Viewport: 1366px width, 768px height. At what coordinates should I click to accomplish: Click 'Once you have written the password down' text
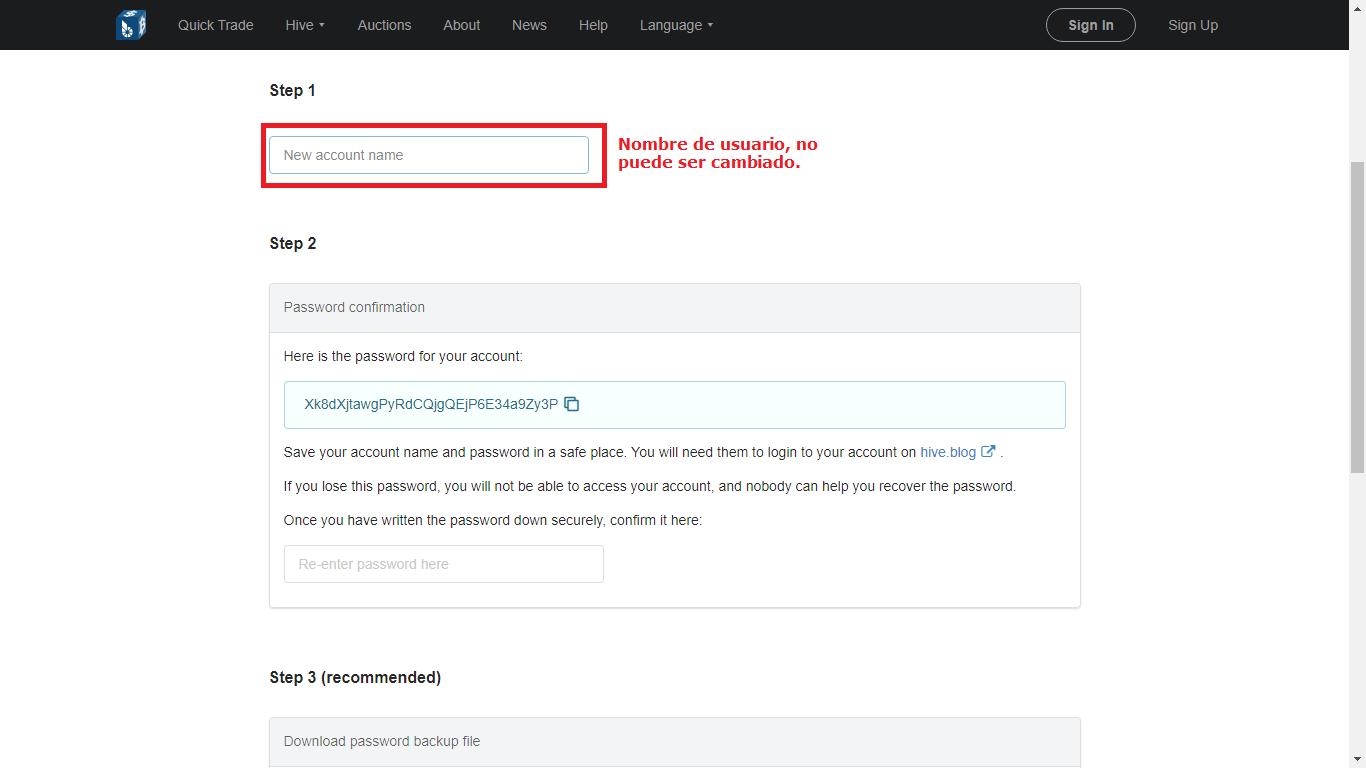pos(493,520)
